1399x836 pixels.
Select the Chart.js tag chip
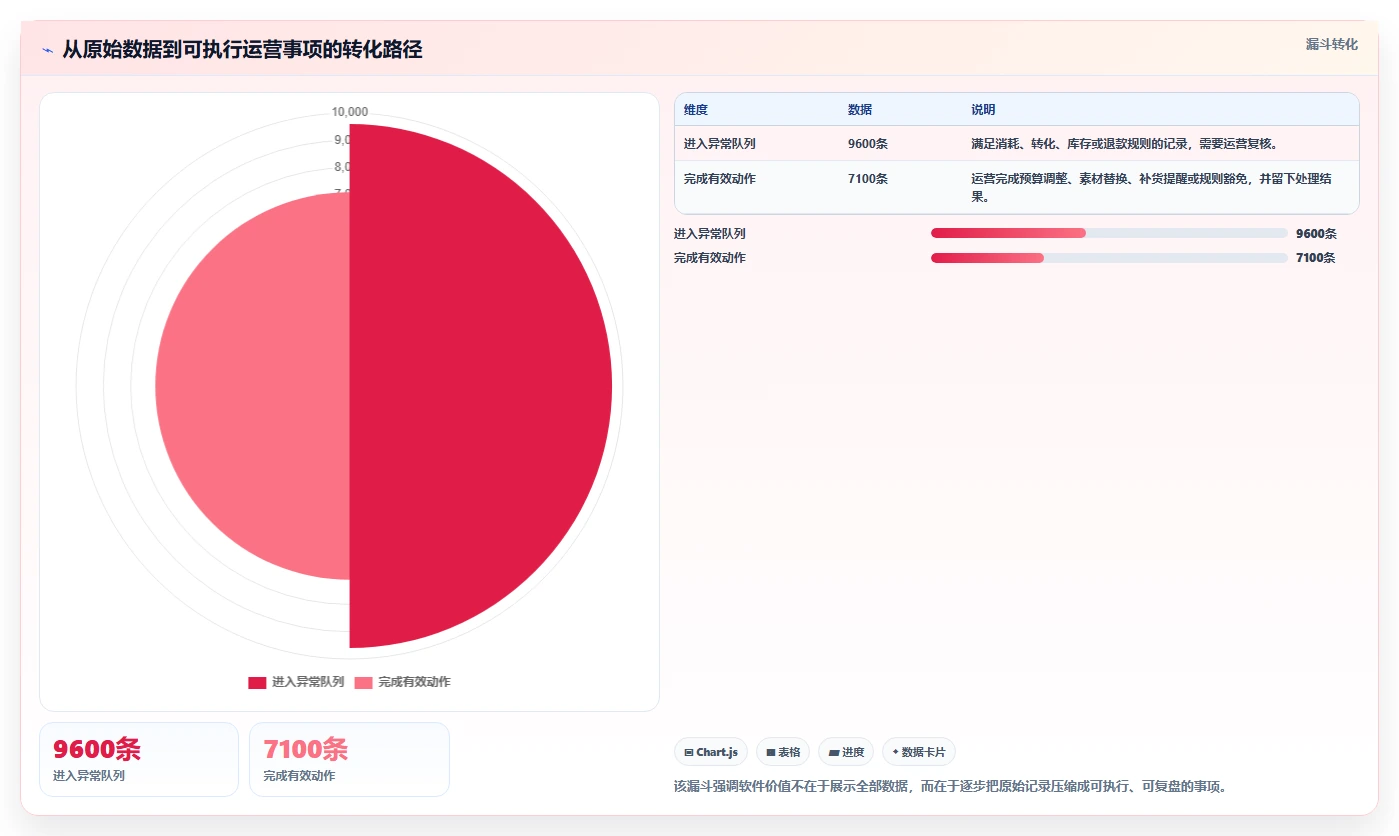point(711,752)
